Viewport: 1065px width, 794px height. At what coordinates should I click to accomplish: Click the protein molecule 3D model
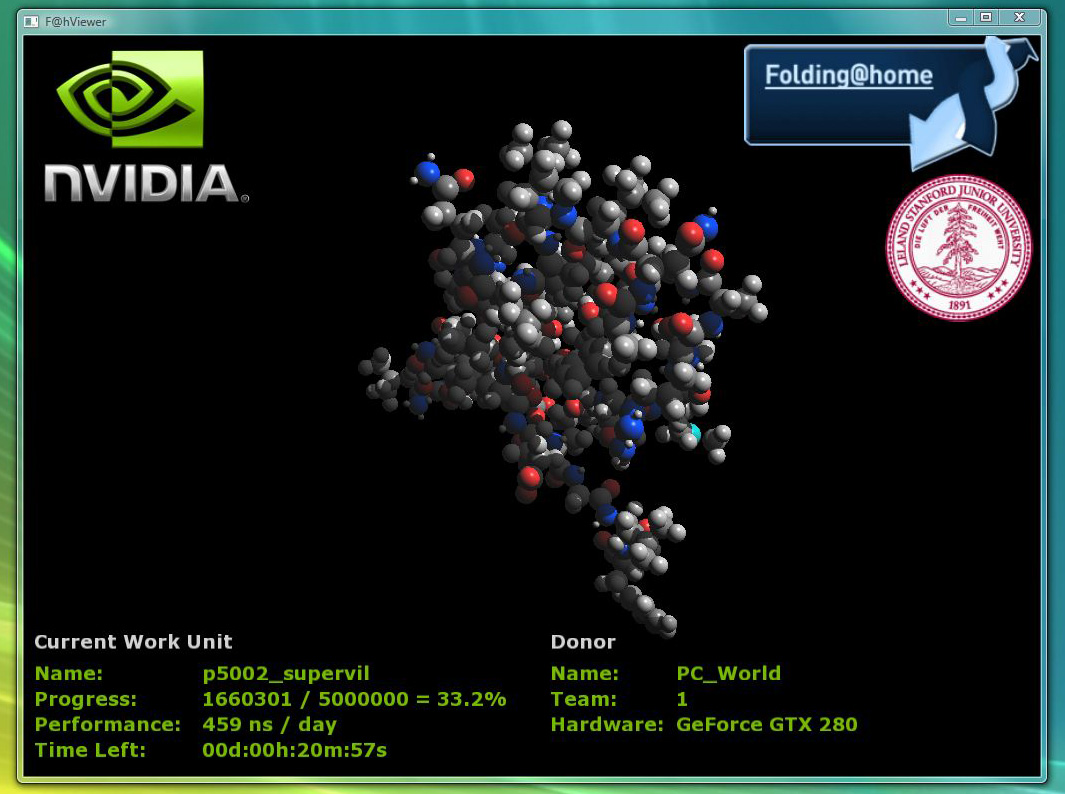564,377
